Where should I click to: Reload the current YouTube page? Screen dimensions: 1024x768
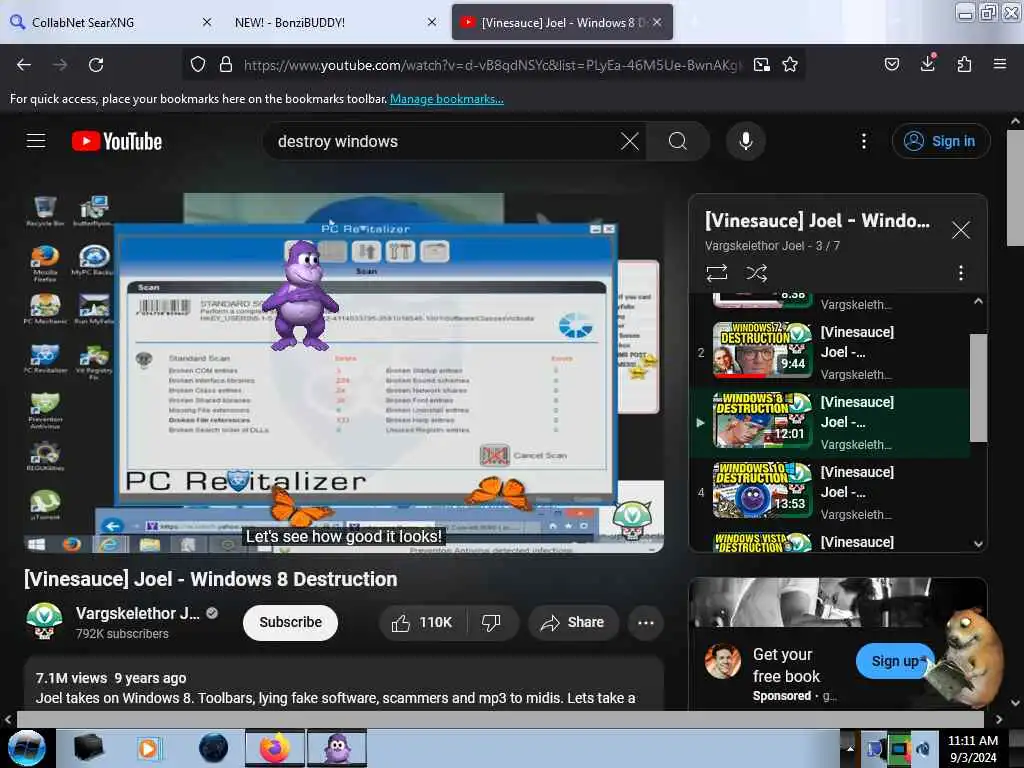(96, 65)
